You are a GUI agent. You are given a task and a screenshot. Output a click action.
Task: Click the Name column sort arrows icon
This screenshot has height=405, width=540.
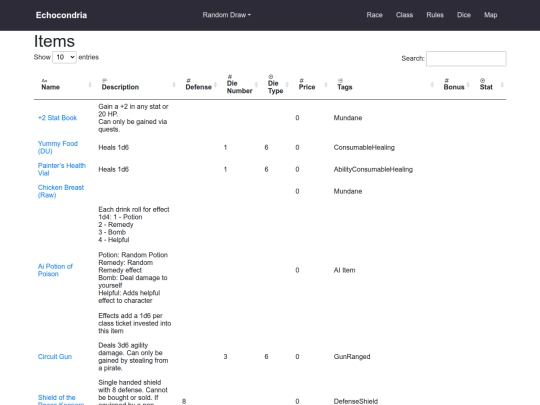90,85
